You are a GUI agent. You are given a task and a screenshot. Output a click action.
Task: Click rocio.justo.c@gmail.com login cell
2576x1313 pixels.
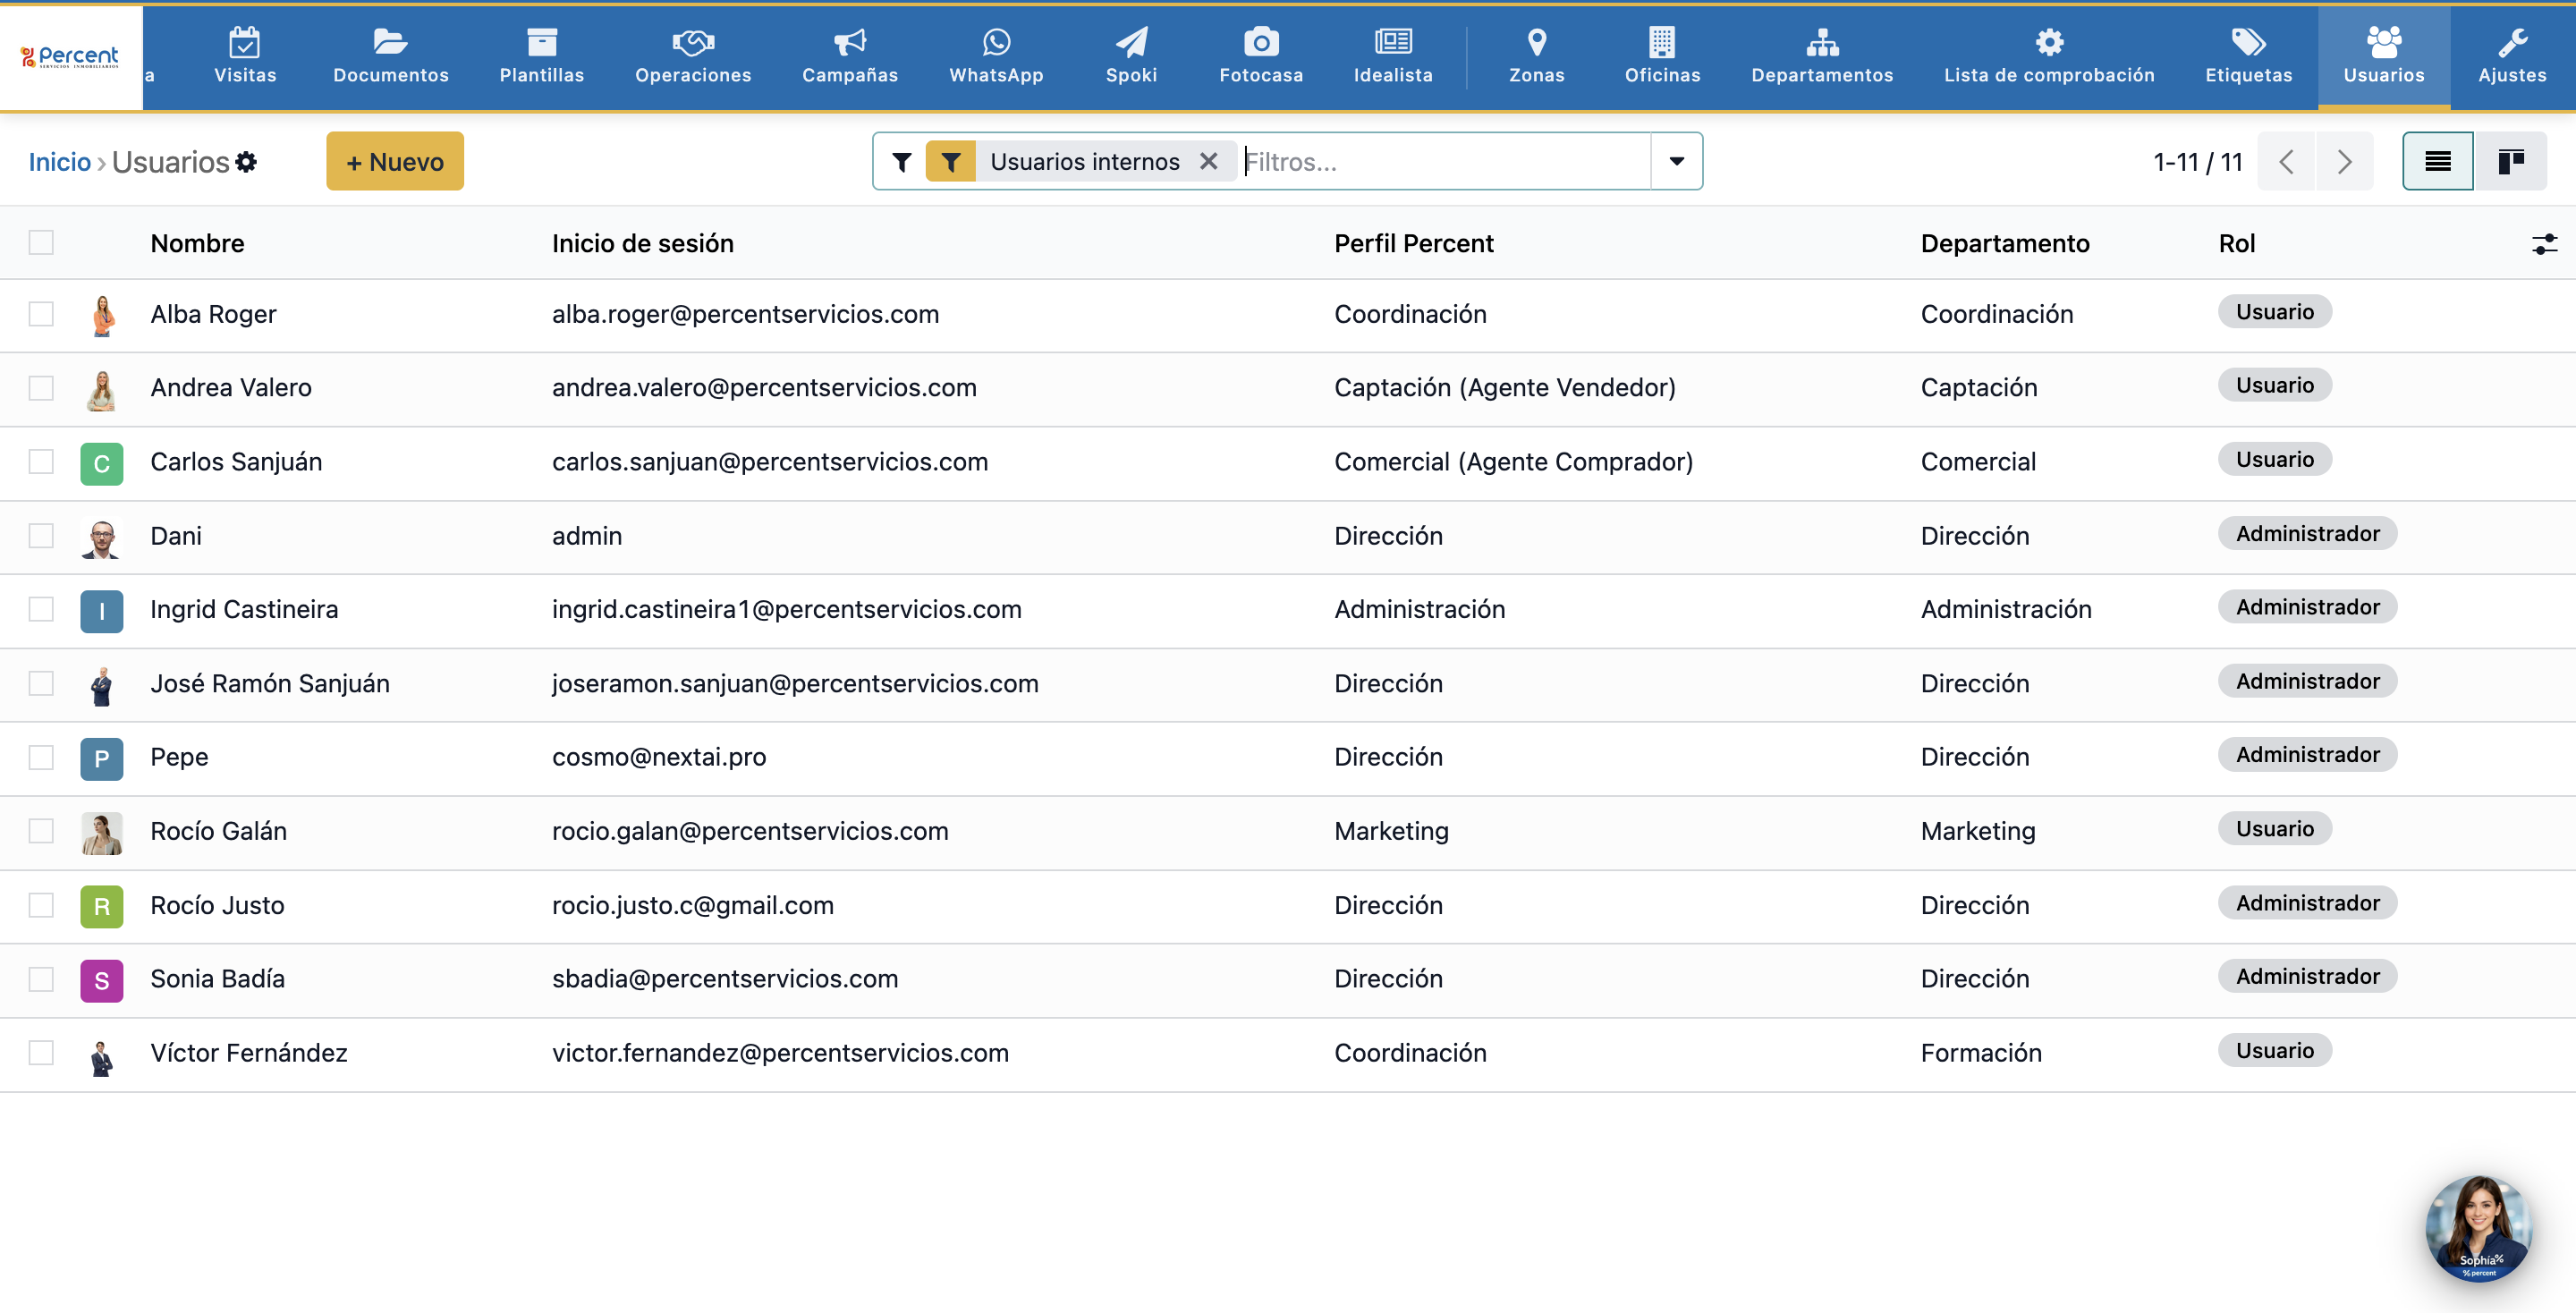pyautogui.click(x=693, y=905)
